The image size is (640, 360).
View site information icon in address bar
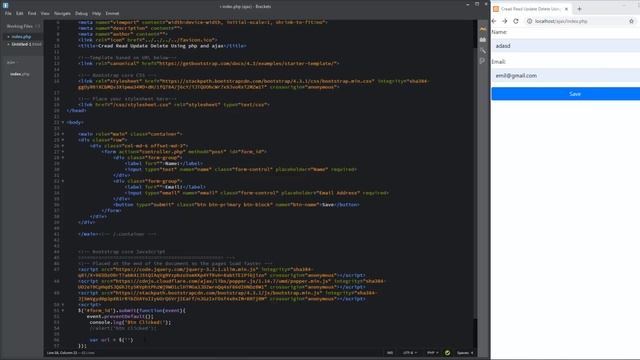529,21
